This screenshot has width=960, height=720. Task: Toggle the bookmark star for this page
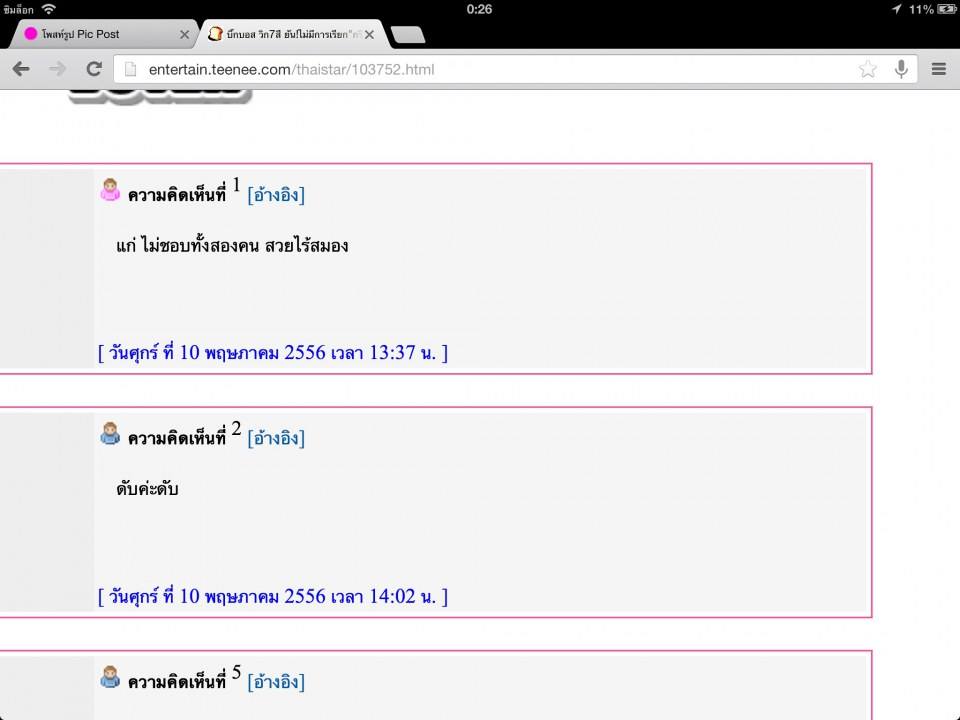pyautogui.click(x=867, y=69)
